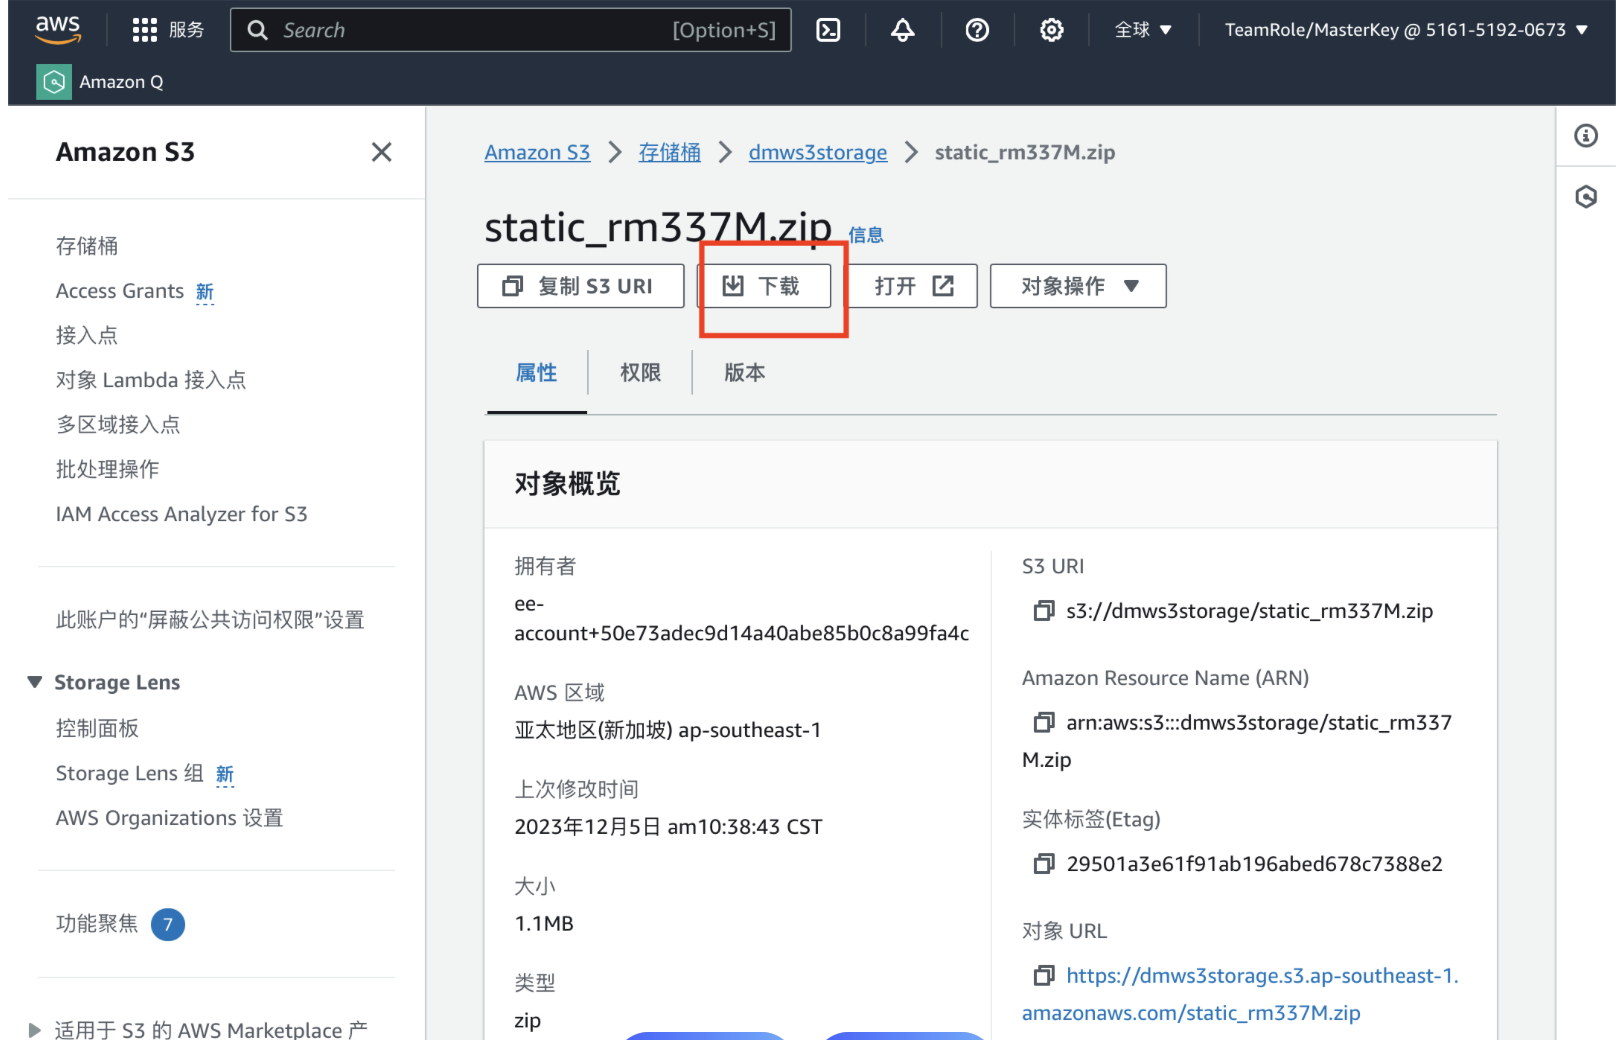
Task: Select the Etag hash 29501a3e61f91... text
Action: [1254, 864]
